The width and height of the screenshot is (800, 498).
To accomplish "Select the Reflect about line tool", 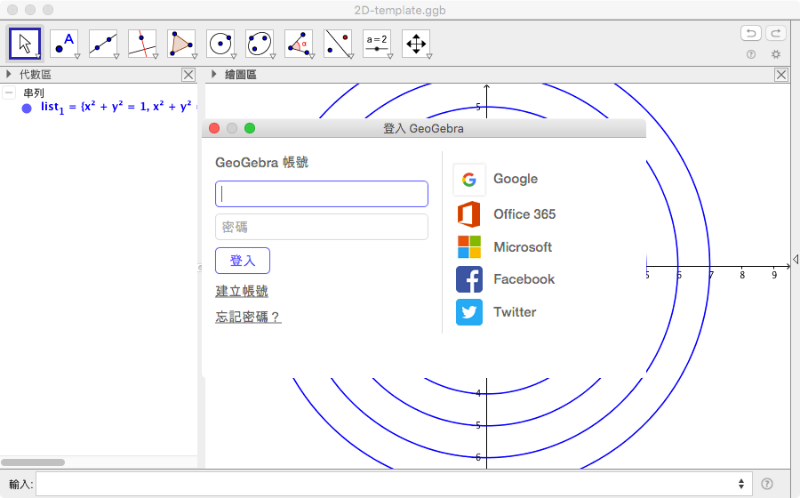I will [338, 43].
